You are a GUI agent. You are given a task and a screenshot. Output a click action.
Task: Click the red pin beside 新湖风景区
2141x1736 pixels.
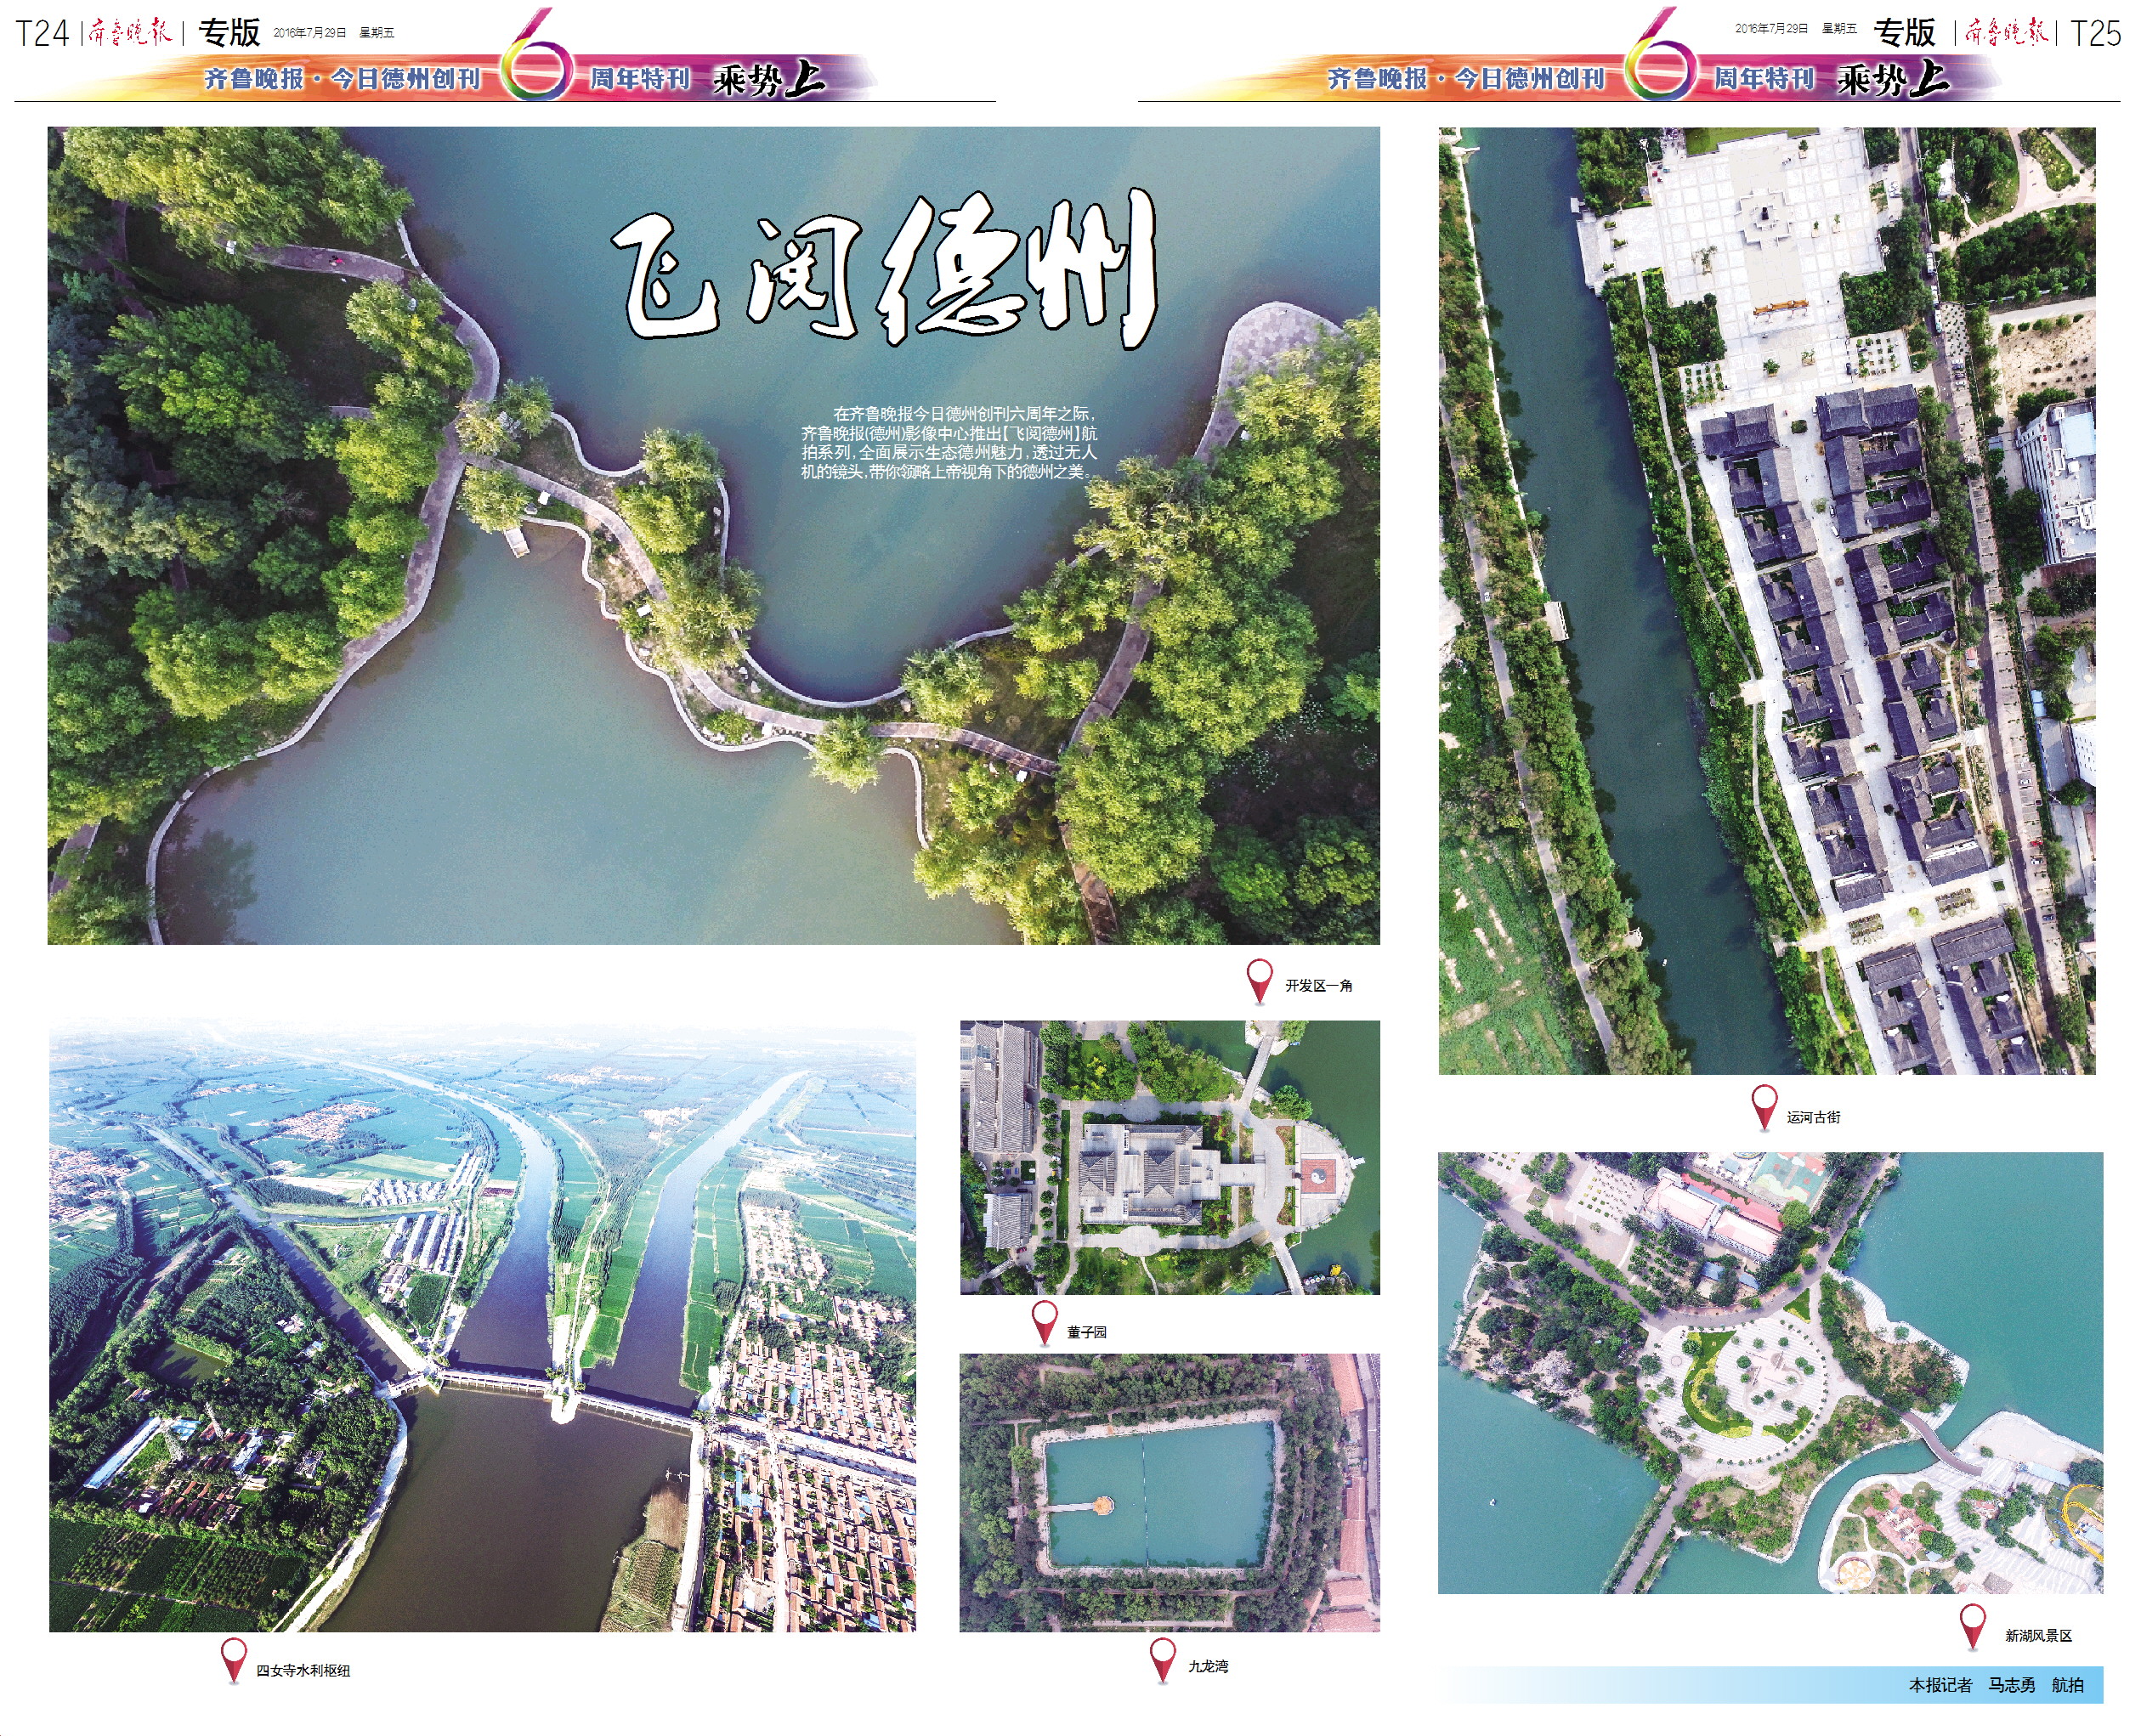1972,1625
